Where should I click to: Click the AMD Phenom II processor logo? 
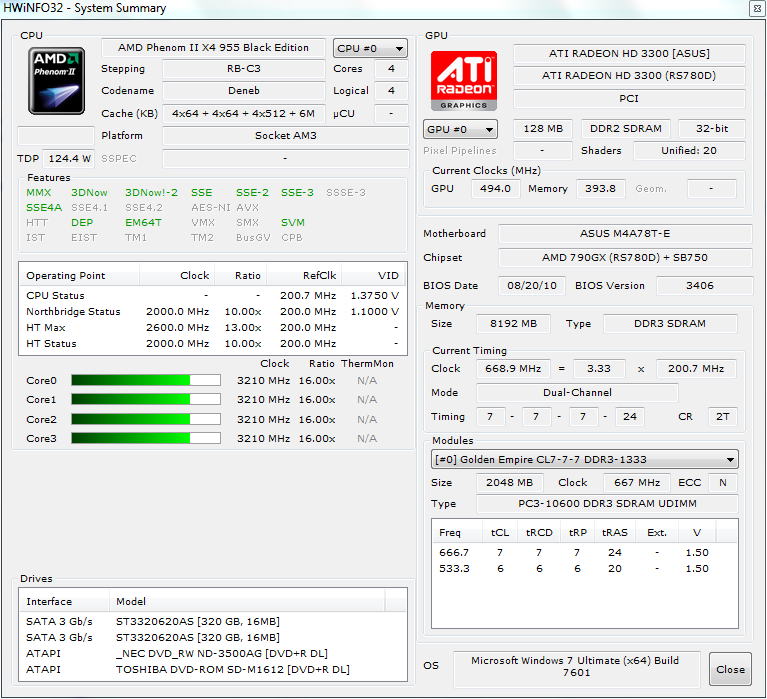point(56,81)
